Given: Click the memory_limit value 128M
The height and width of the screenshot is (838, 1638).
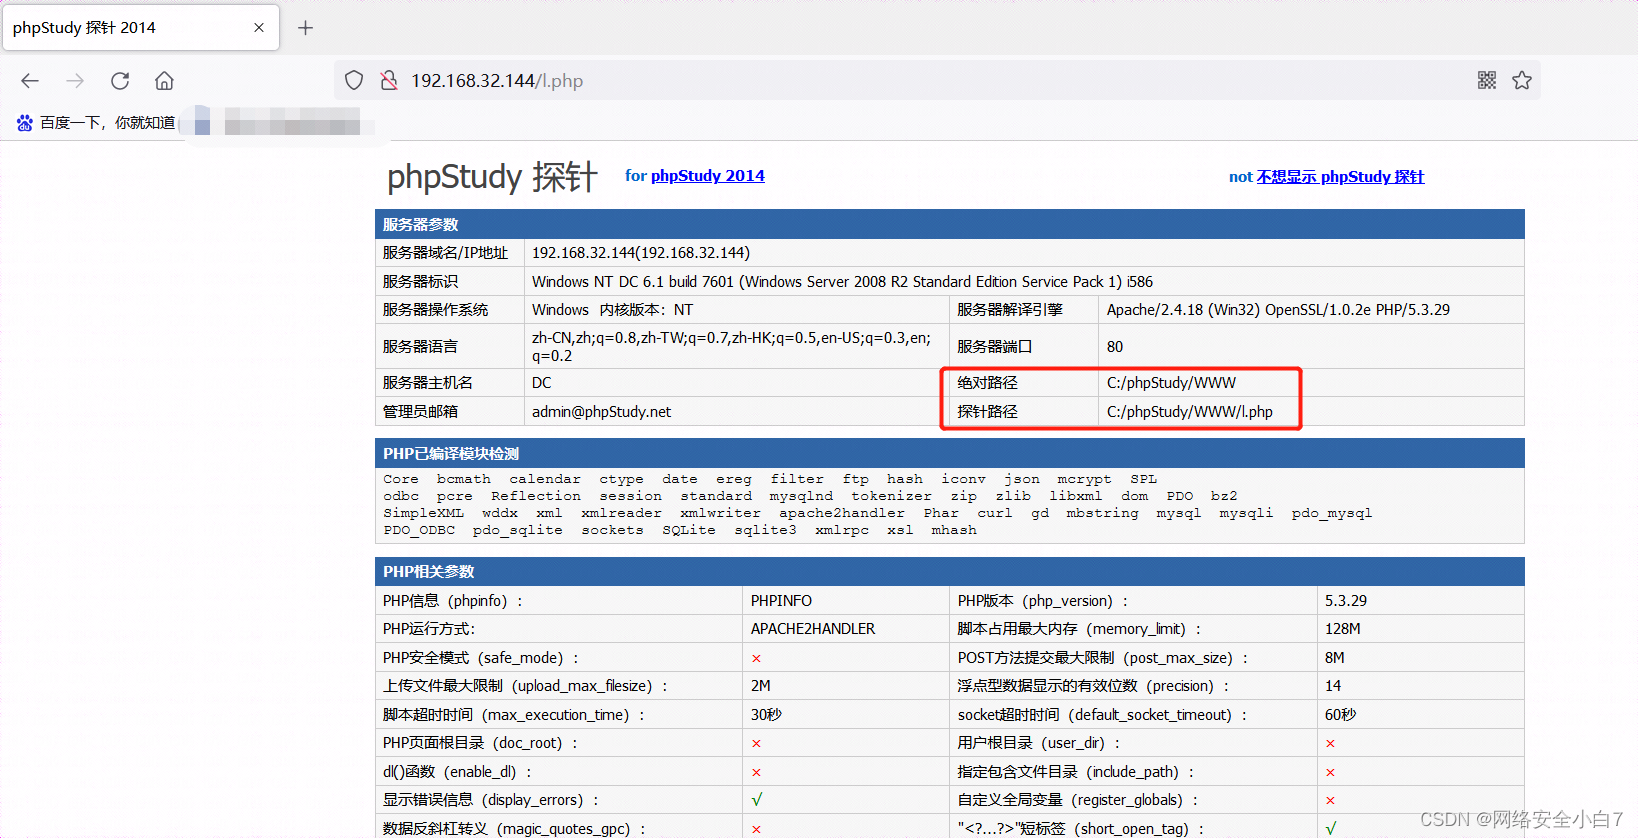Looking at the screenshot, I should pos(1343,629).
